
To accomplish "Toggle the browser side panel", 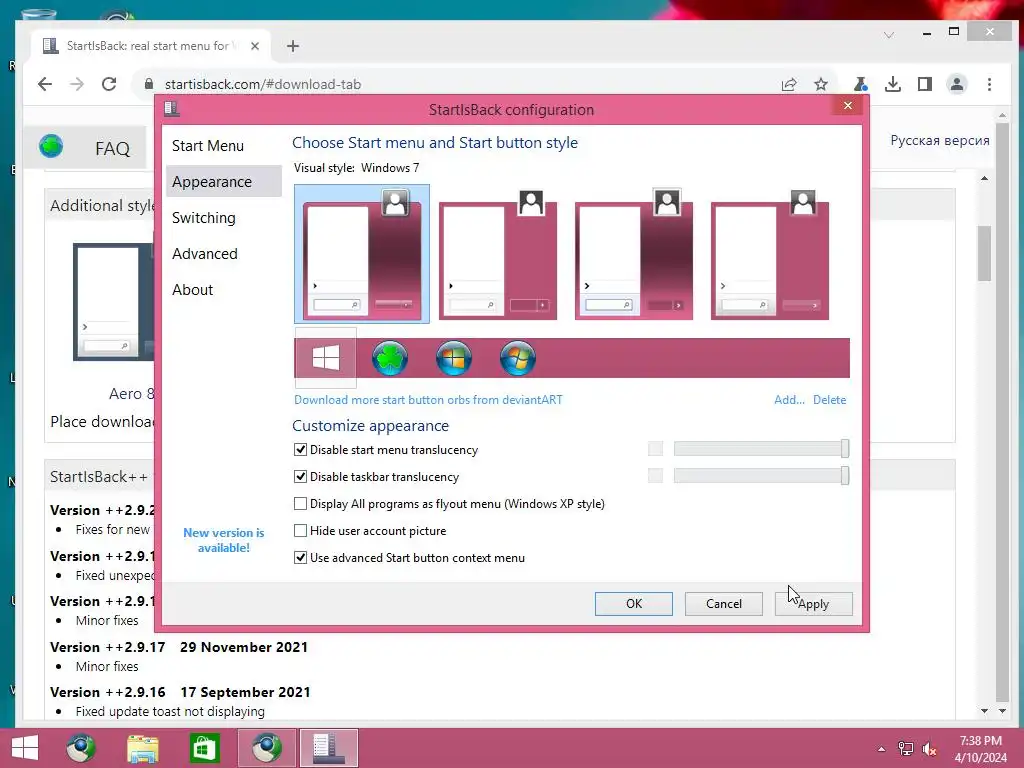I will (925, 84).
